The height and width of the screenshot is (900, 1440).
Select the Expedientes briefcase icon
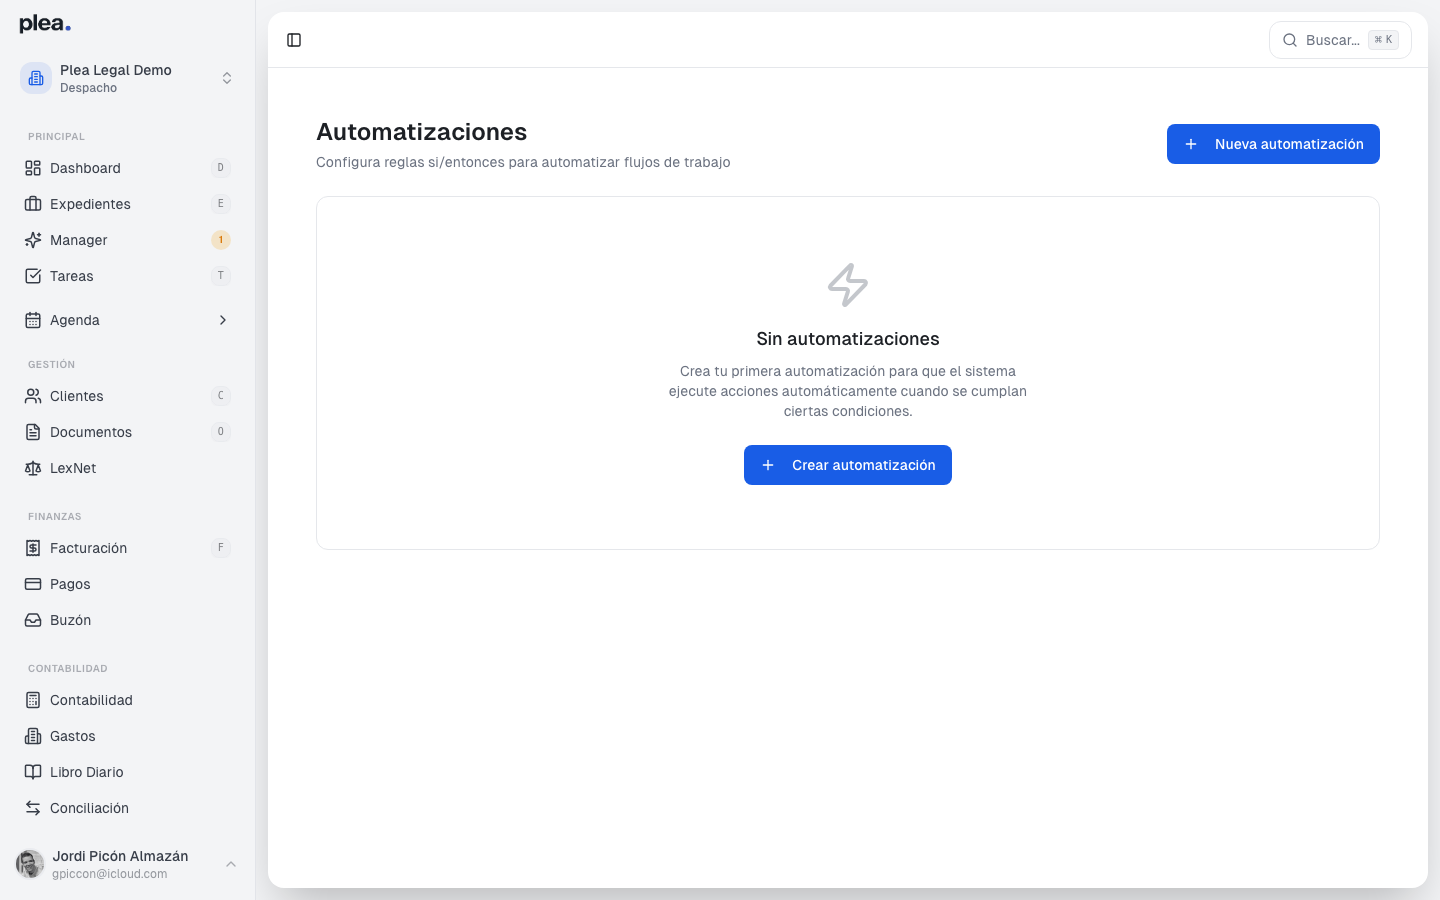point(32,204)
